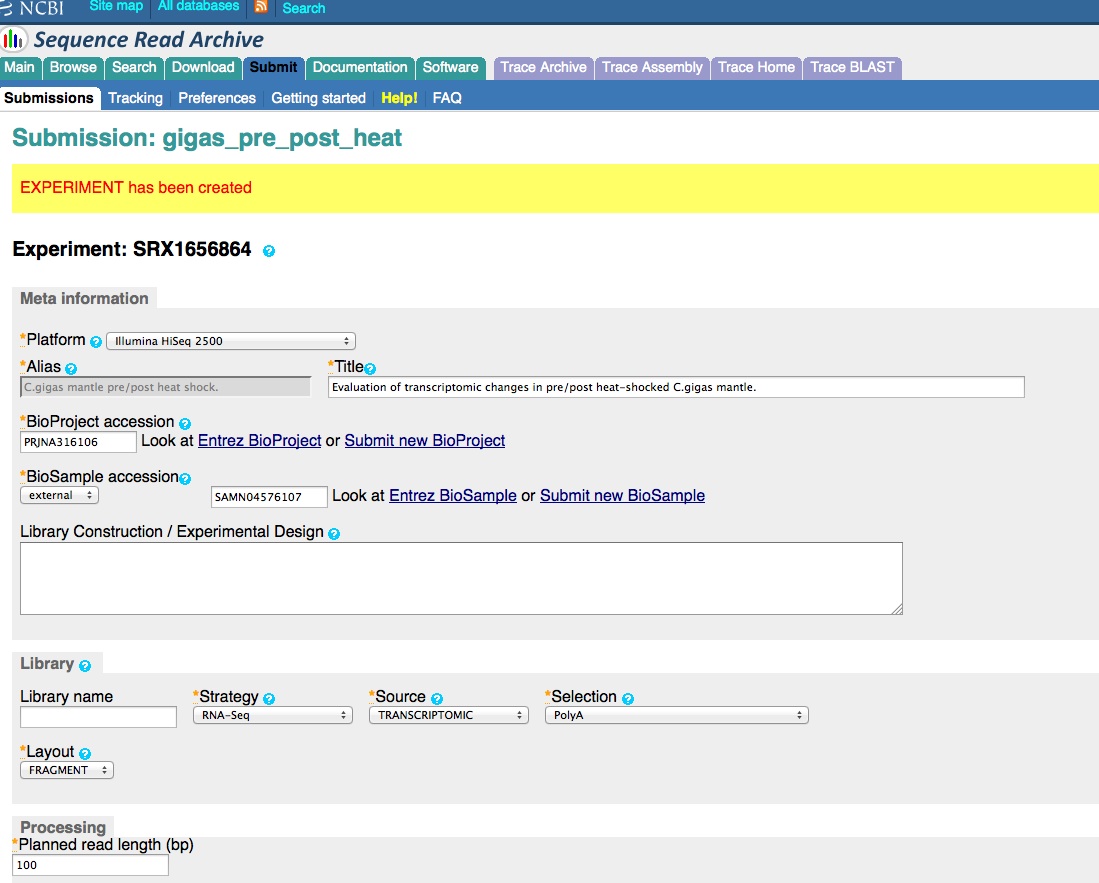Click into the Library name text field
This screenshot has height=883, width=1099.
98,716
